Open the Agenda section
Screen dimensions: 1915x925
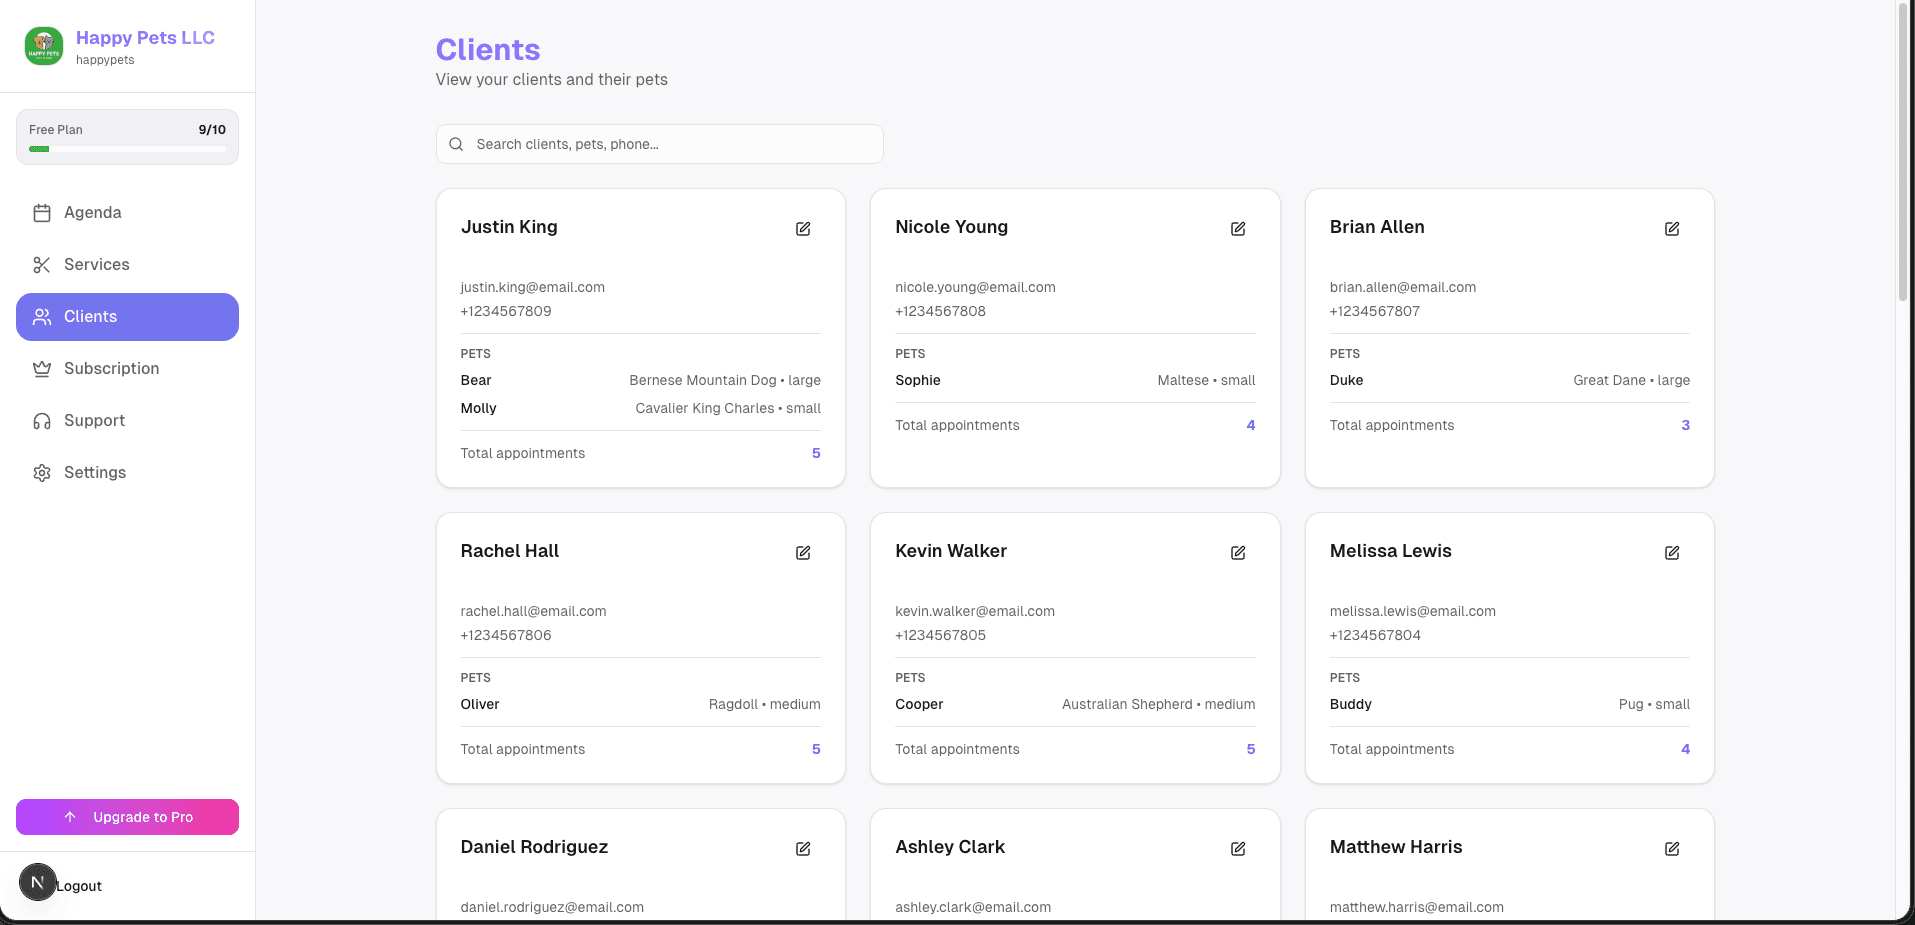92,212
